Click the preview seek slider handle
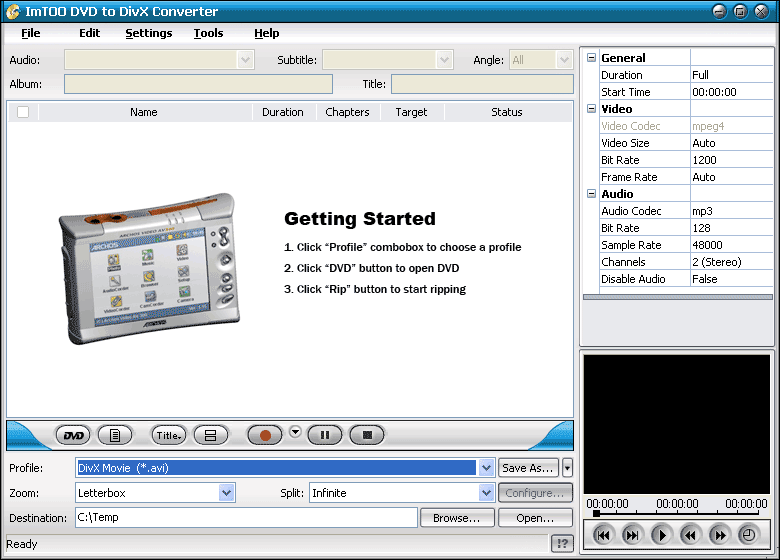The width and height of the screenshot is (780, 560). tap(596, 513)
